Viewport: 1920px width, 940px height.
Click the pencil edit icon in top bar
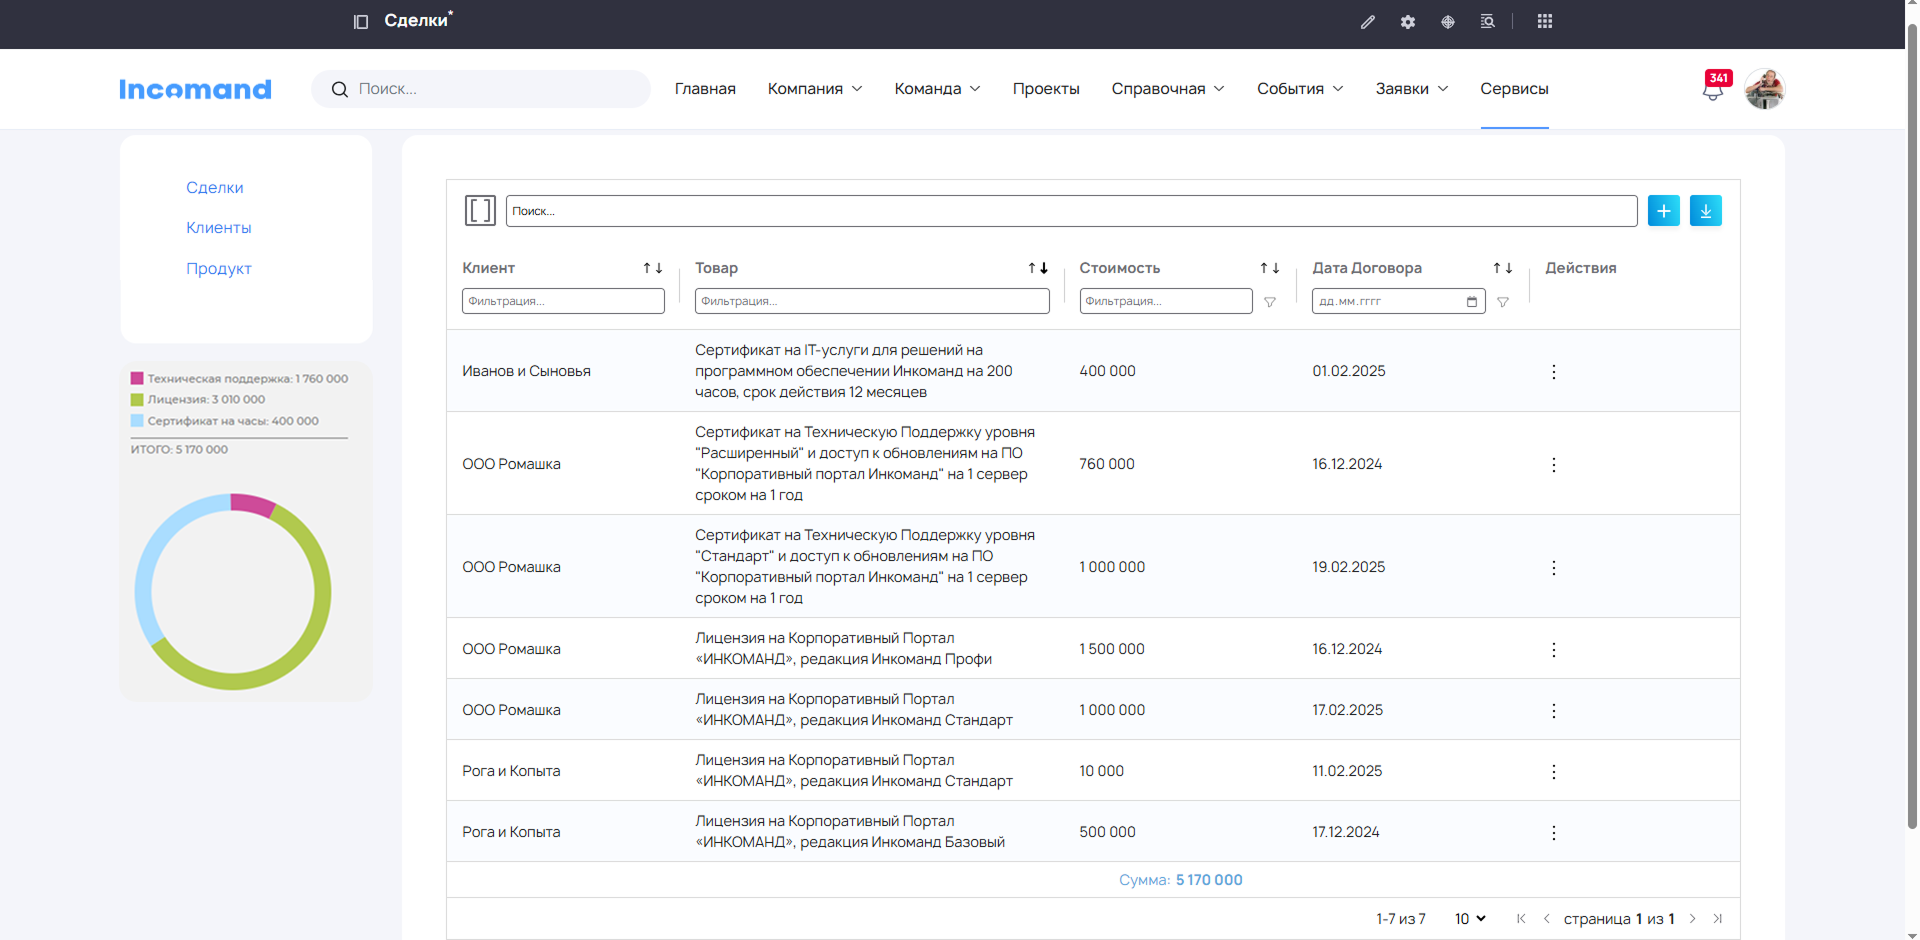(1367, 22)
